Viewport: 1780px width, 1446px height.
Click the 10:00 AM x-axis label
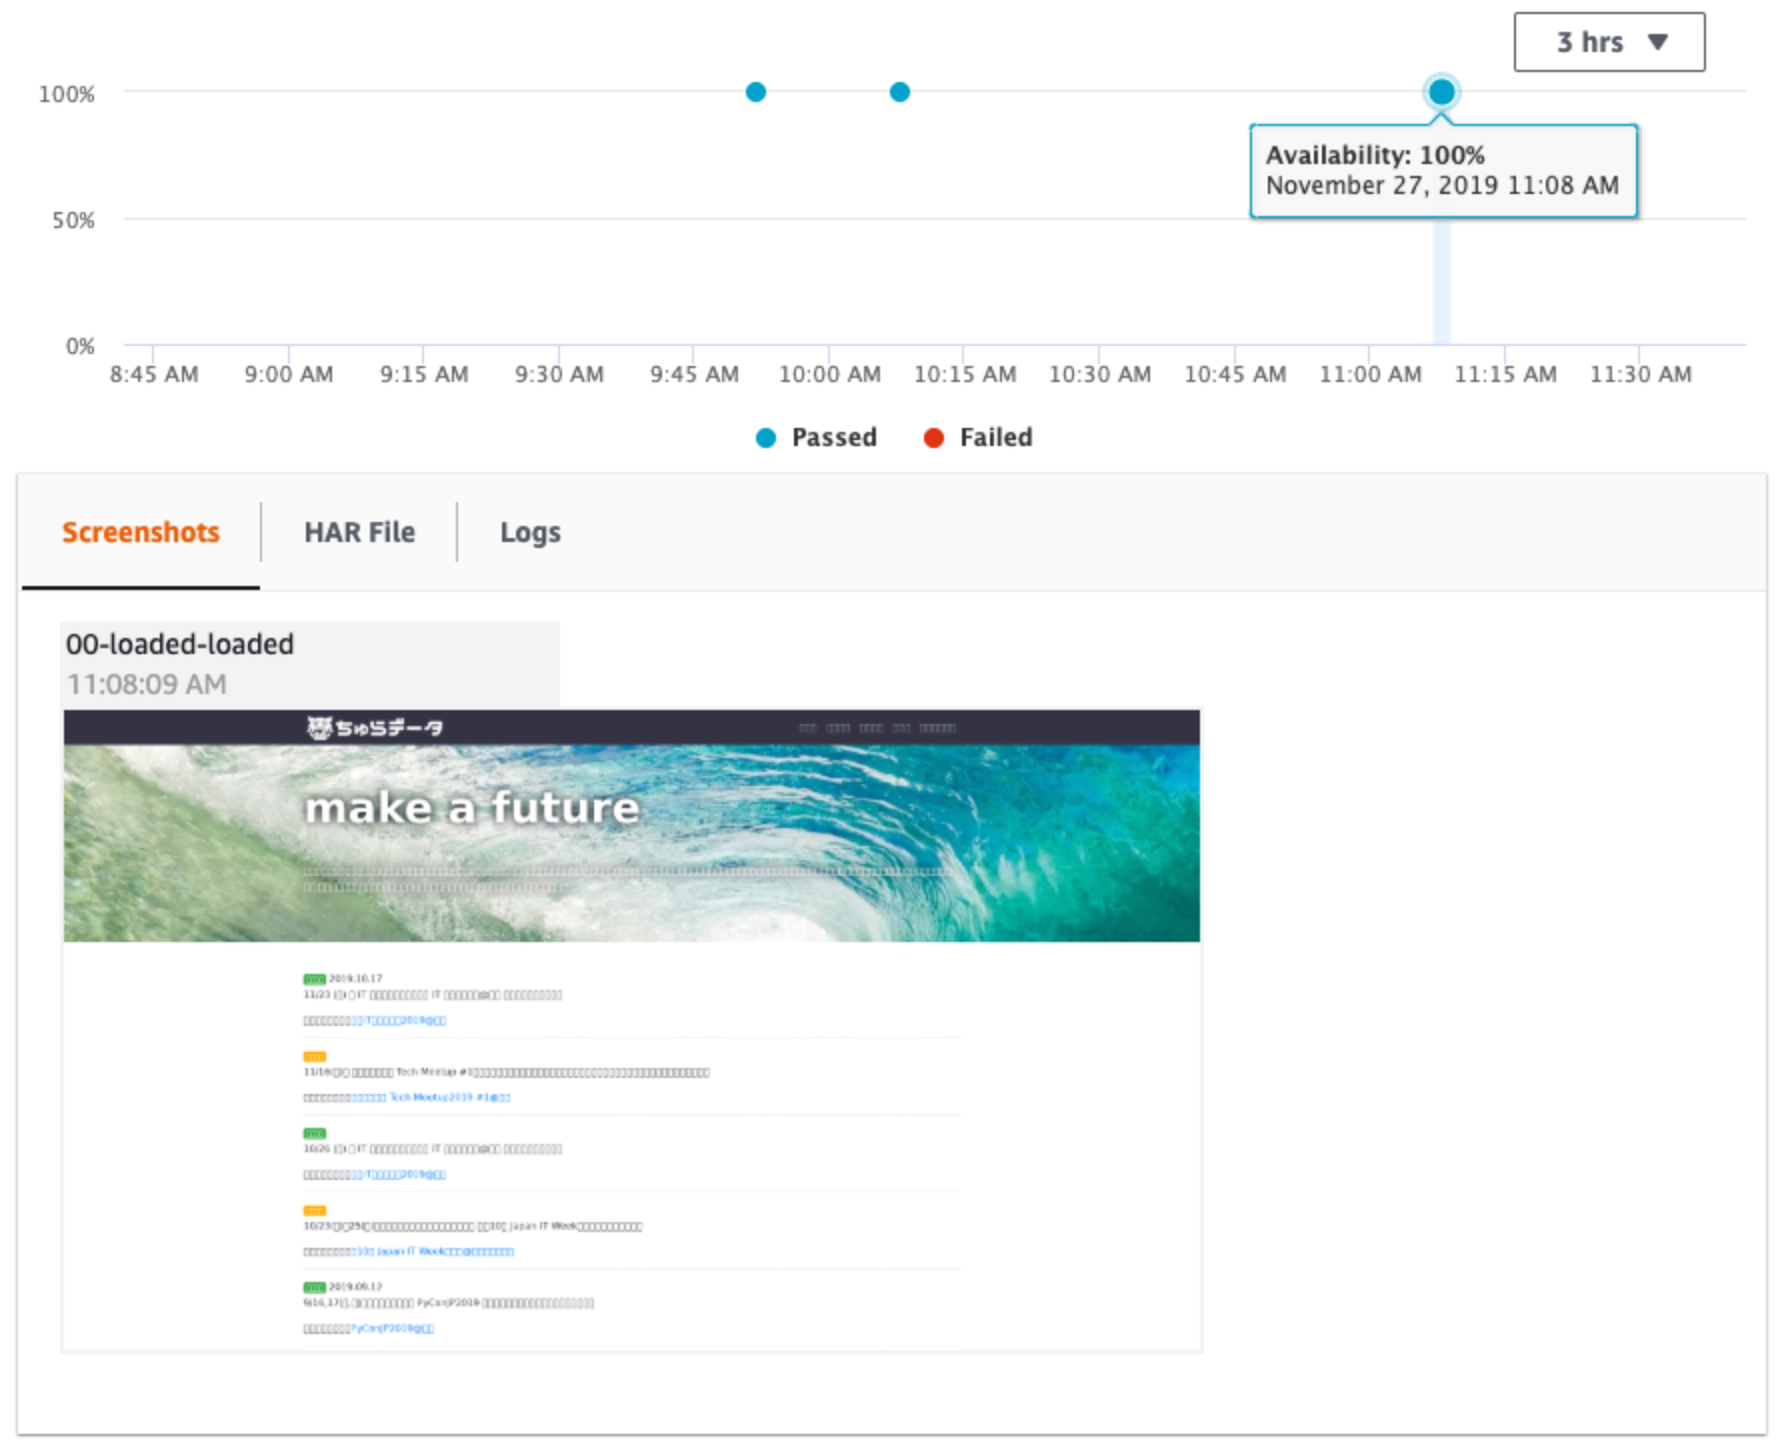[830, 374]
